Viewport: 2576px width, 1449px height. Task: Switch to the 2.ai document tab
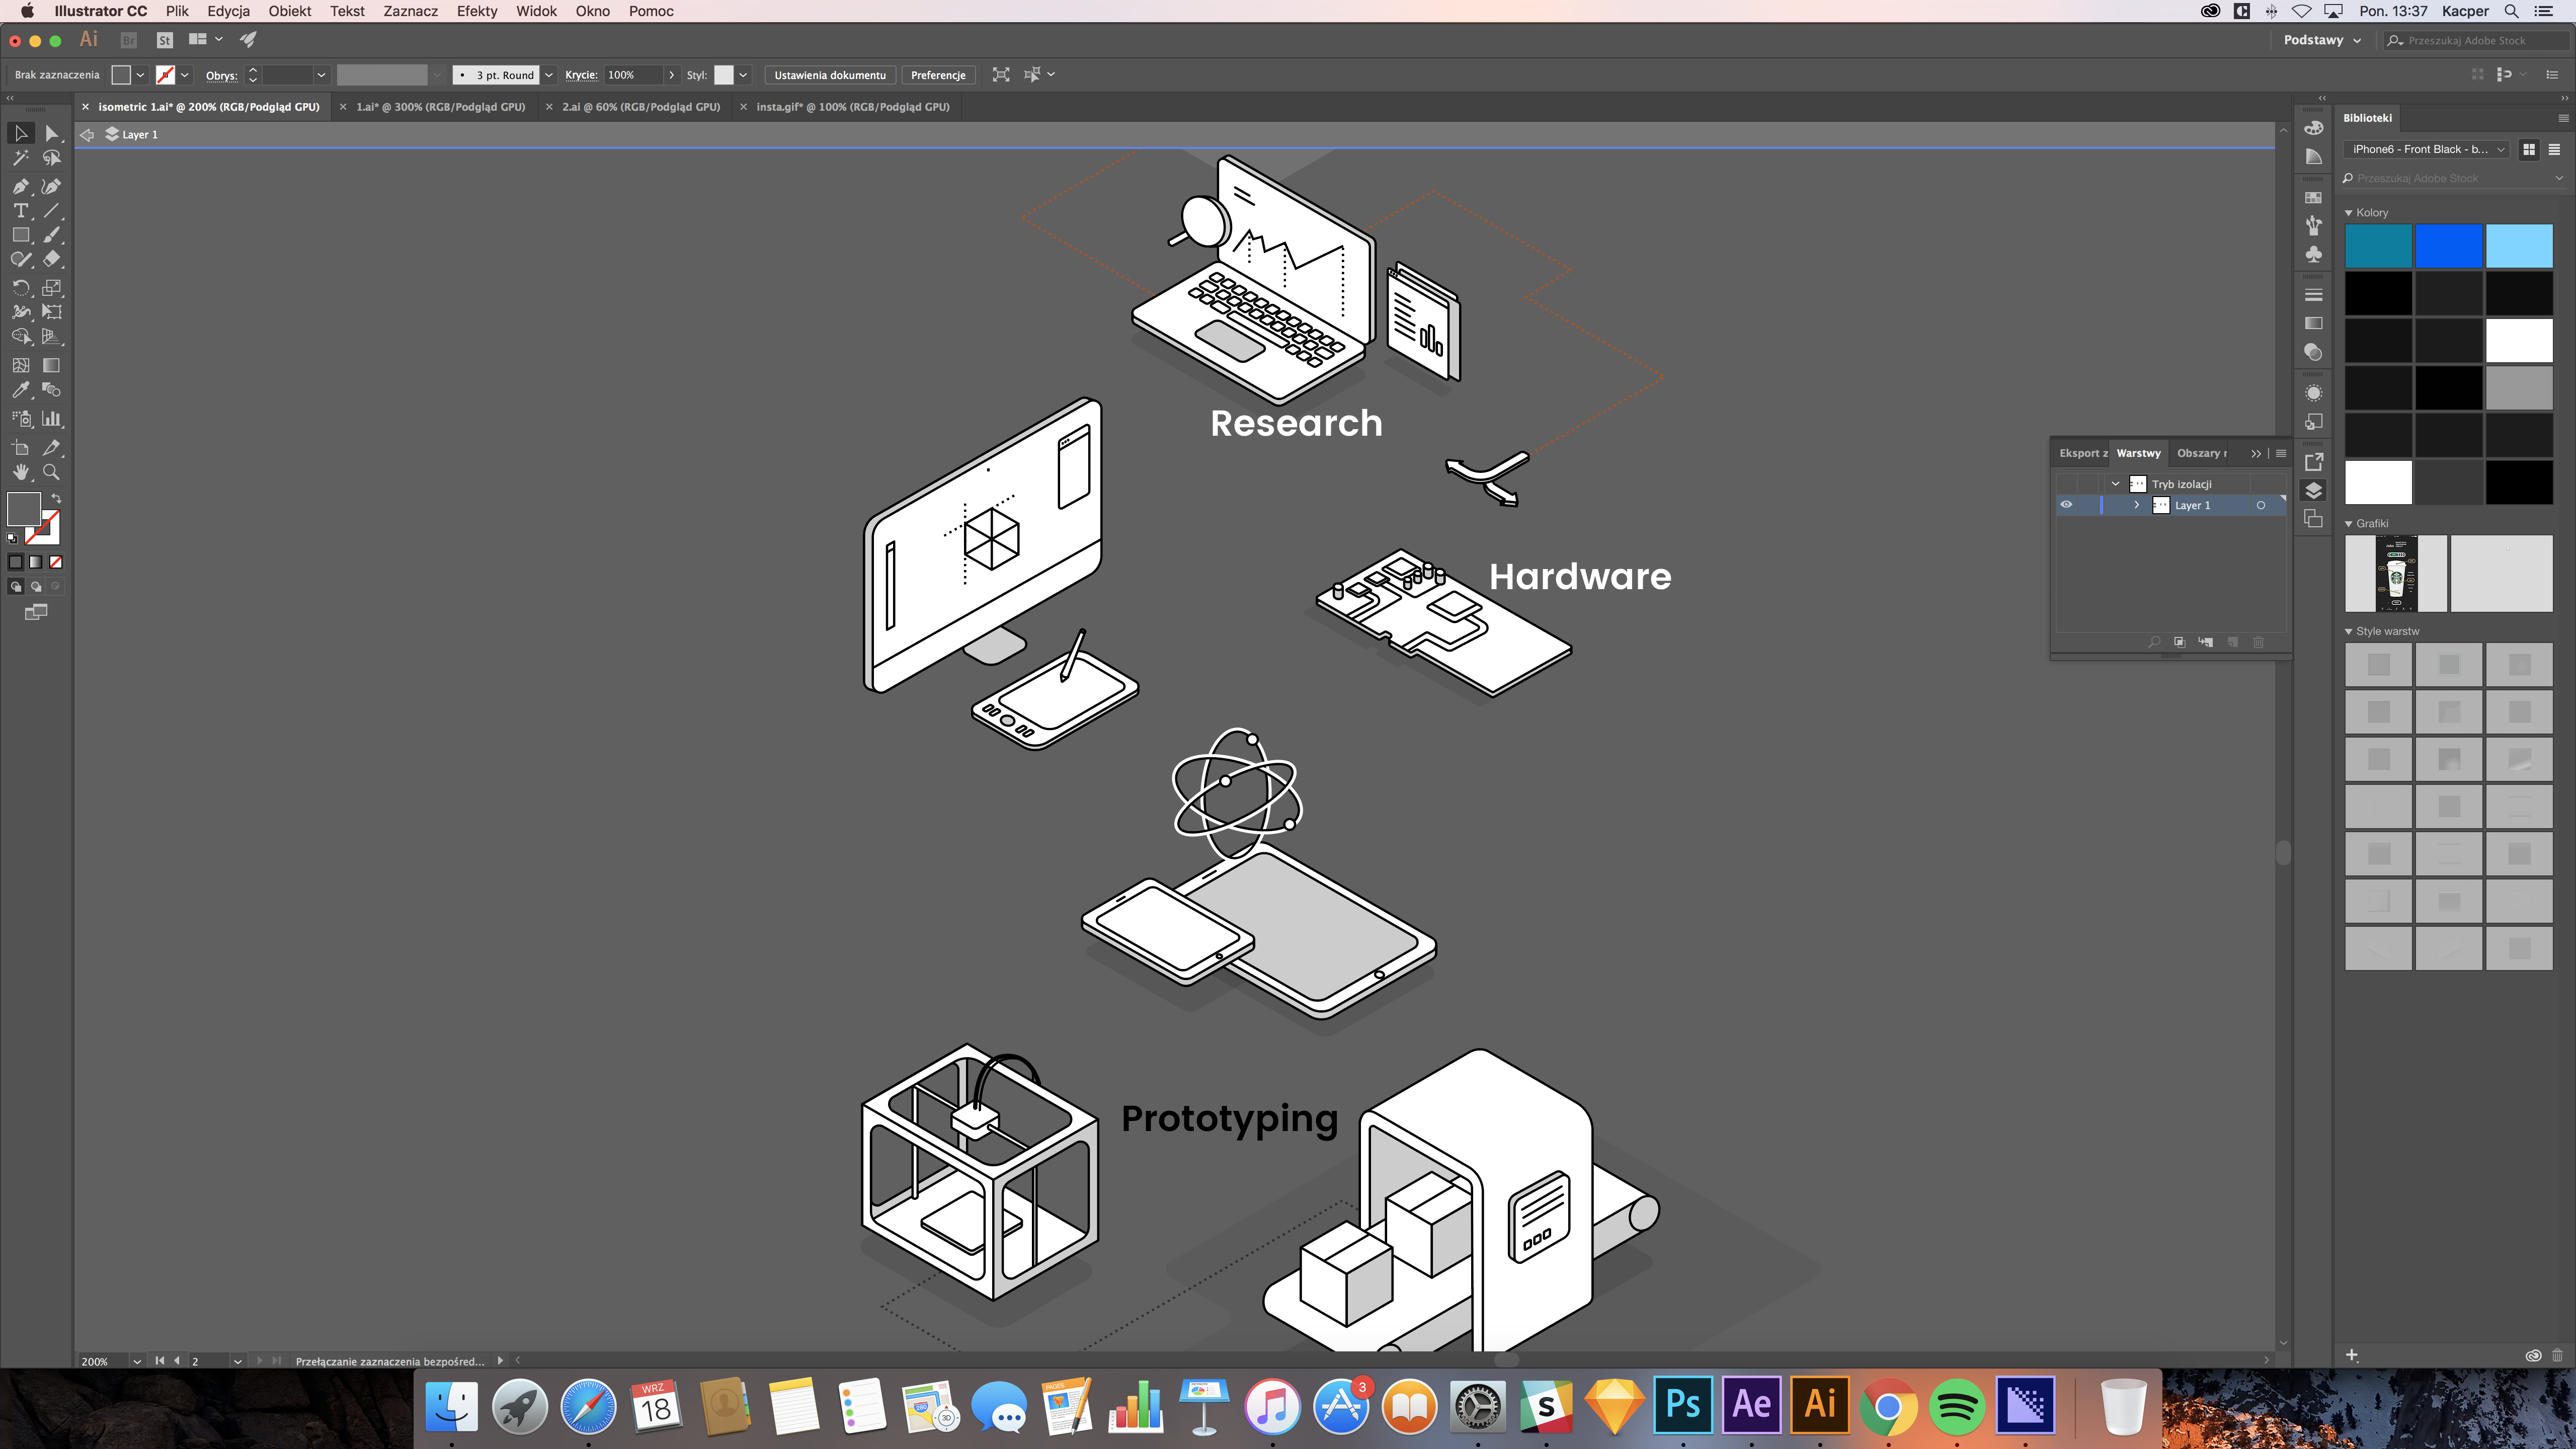click(x=640, y=107)
